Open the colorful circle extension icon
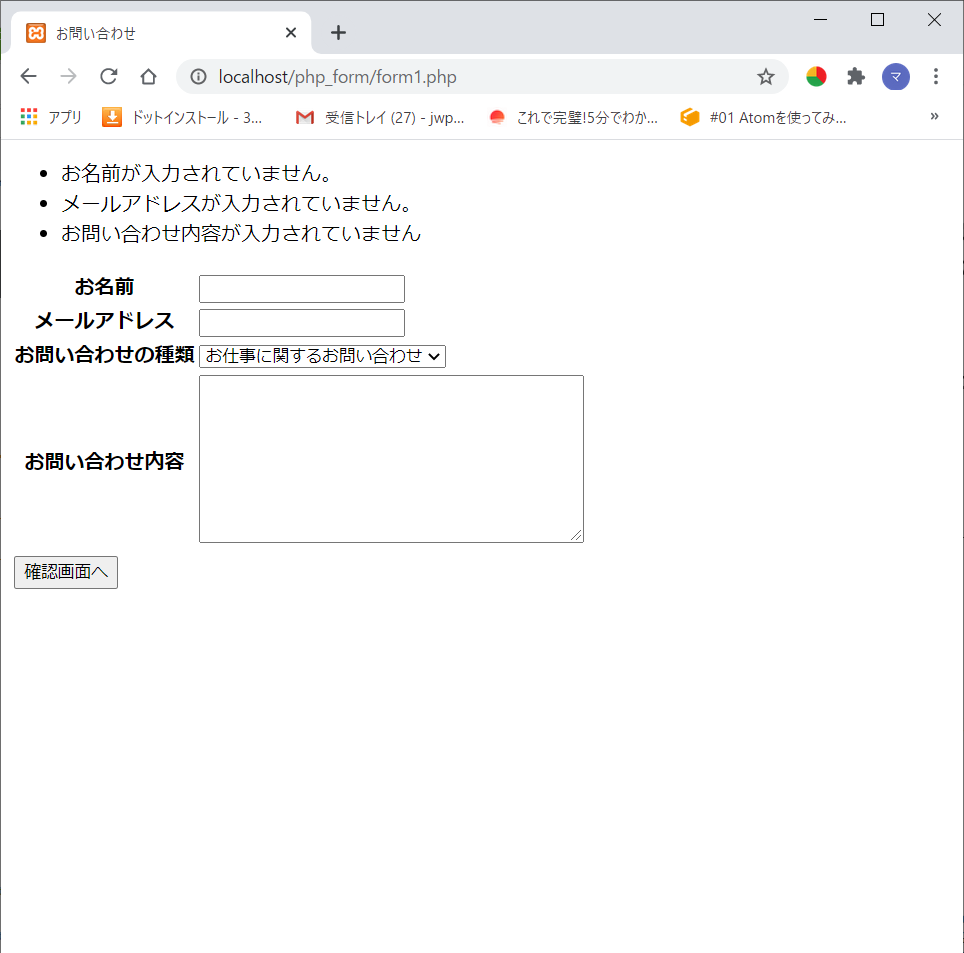 click(816, 76)
